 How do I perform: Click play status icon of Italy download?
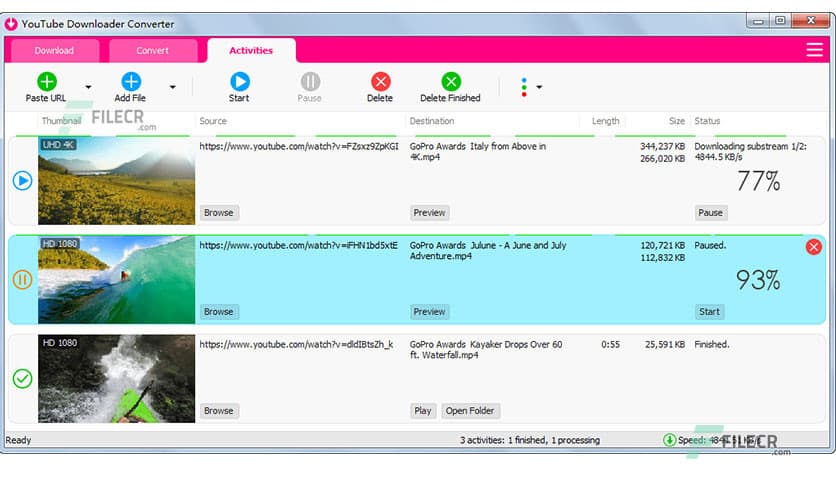(x=22, y=181)
